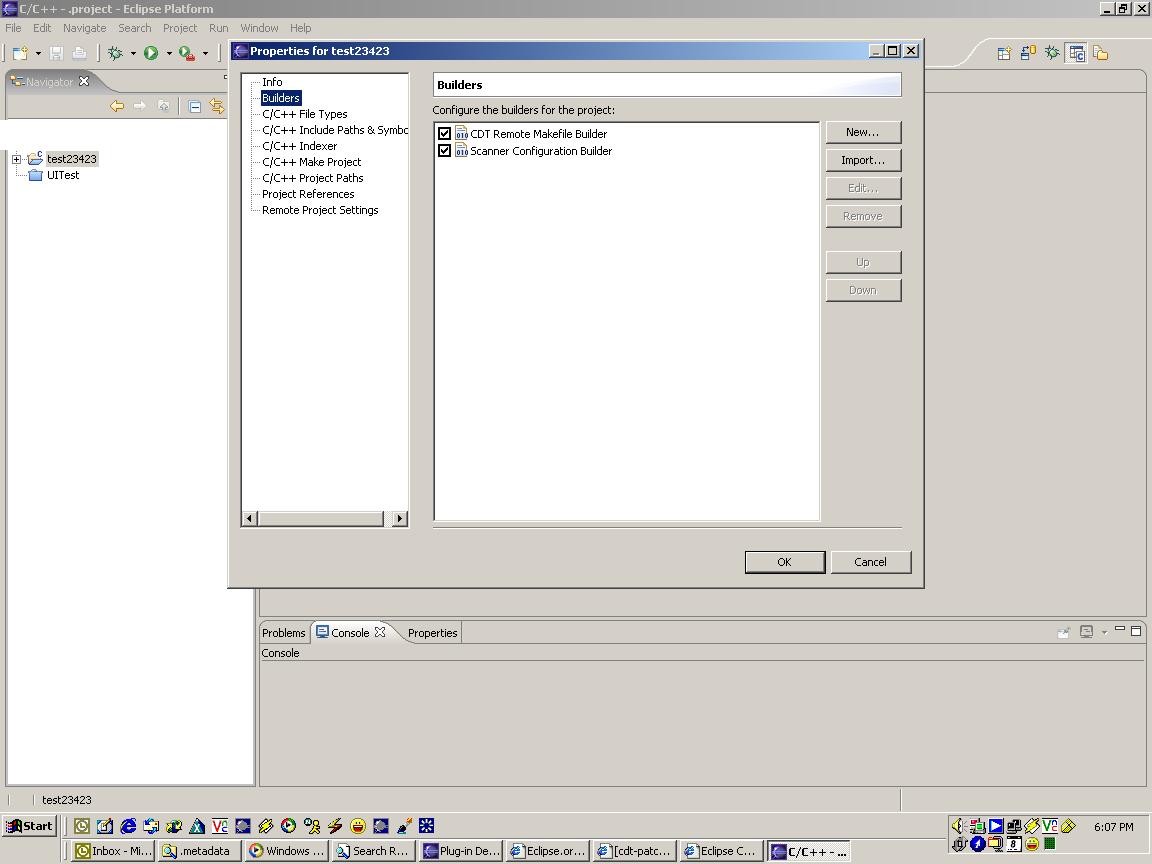This screenshot has width=1152, height=864.
Task: Toggle Link with Editor in Navigator
Action: (217, 107)
